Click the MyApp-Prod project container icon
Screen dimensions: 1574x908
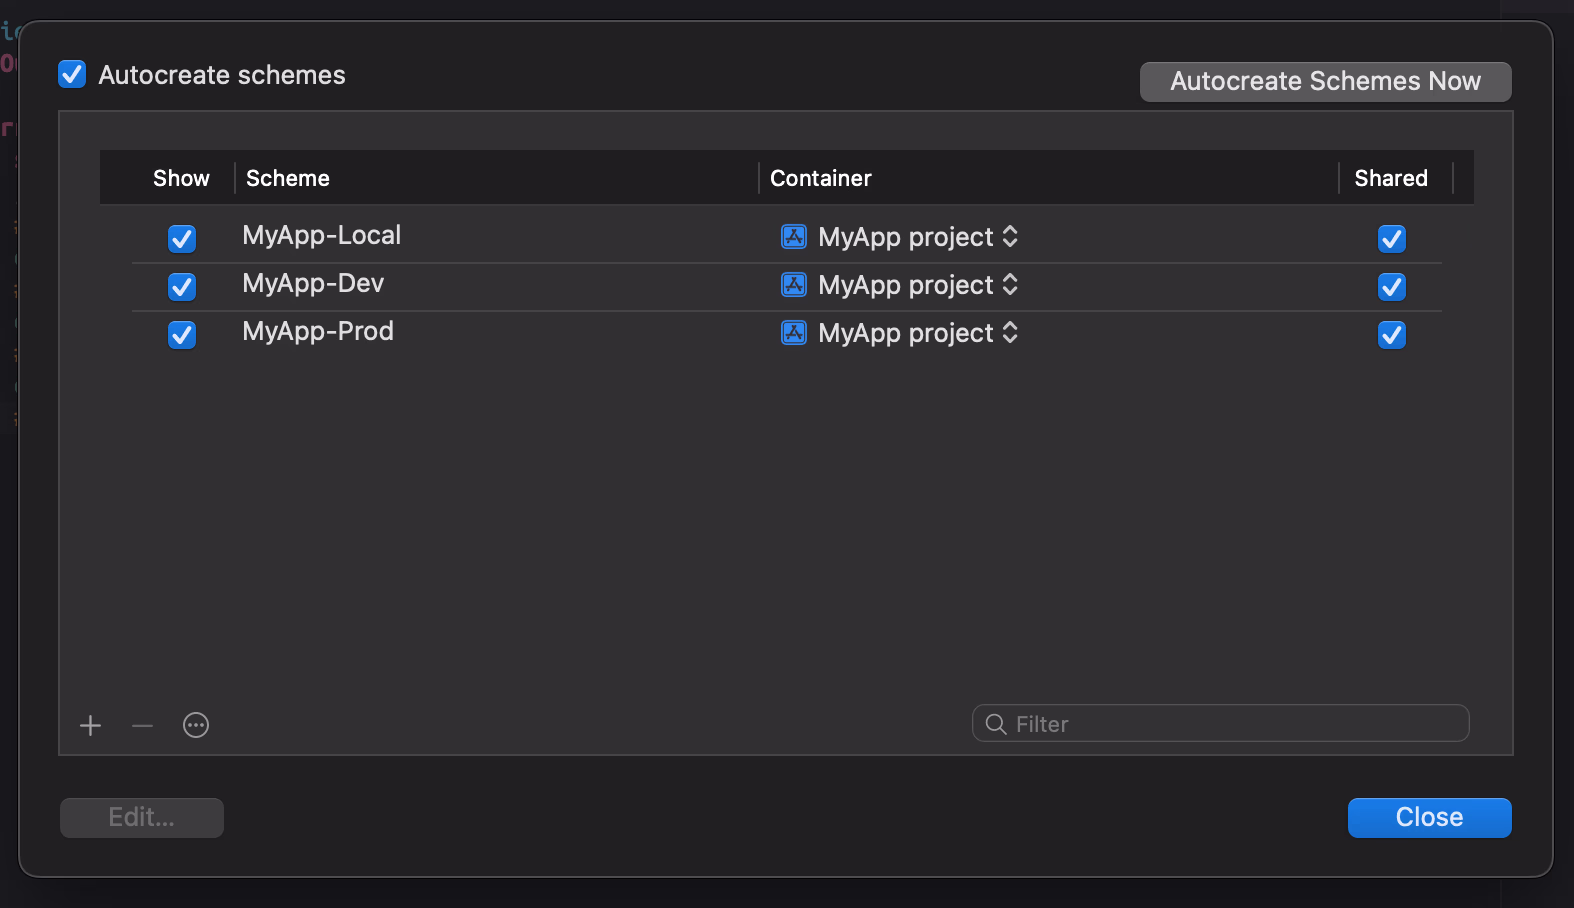(794, 333)
